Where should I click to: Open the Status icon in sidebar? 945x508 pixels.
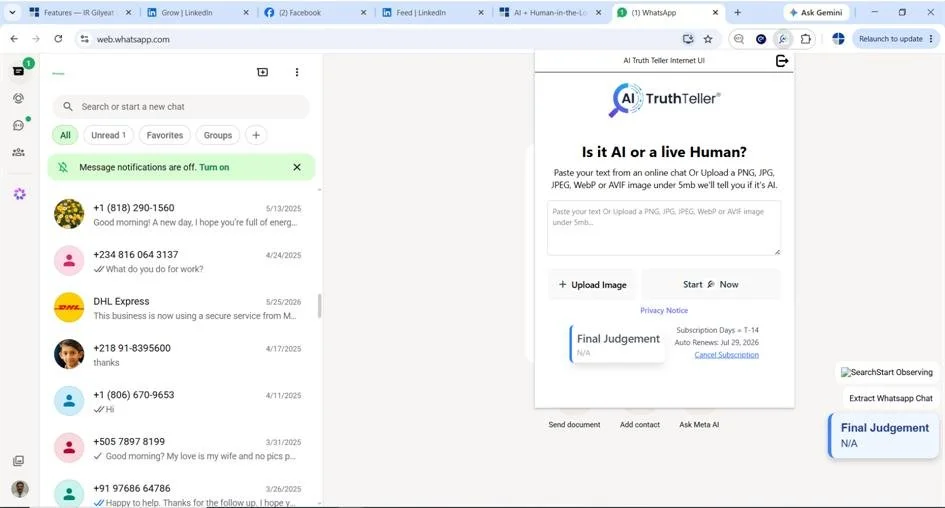19,98
